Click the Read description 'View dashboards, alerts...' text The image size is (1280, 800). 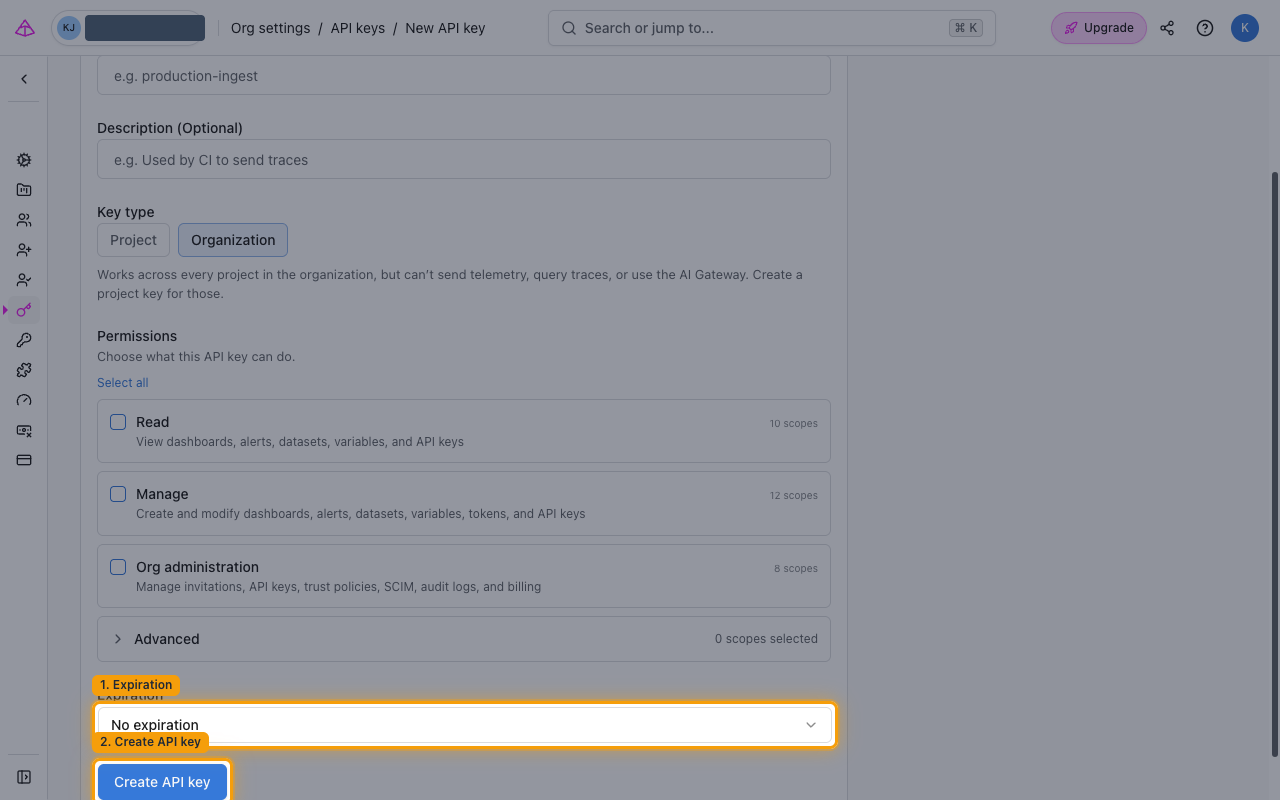pos(300,441)
